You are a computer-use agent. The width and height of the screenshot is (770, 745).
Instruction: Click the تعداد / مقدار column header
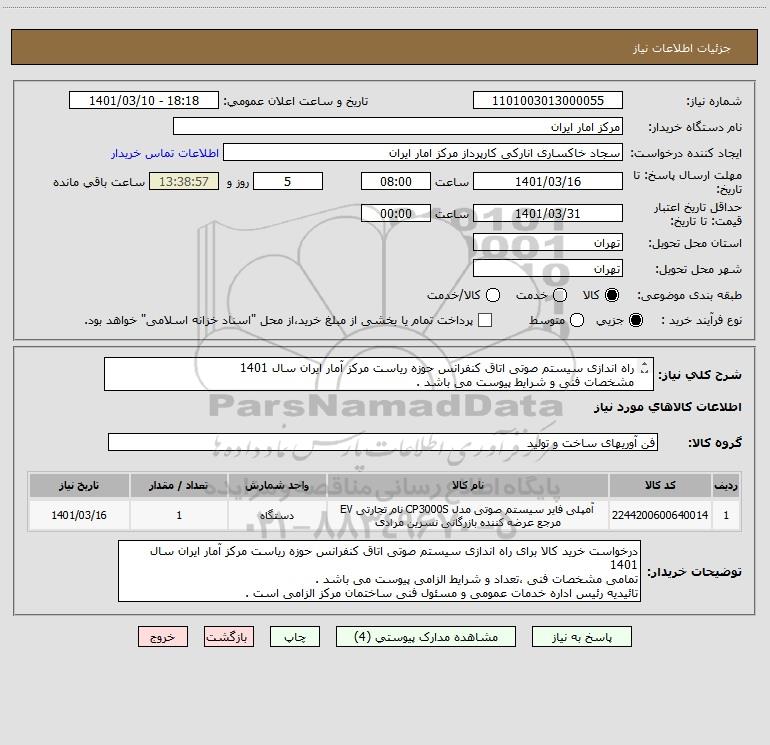(179, 486)
